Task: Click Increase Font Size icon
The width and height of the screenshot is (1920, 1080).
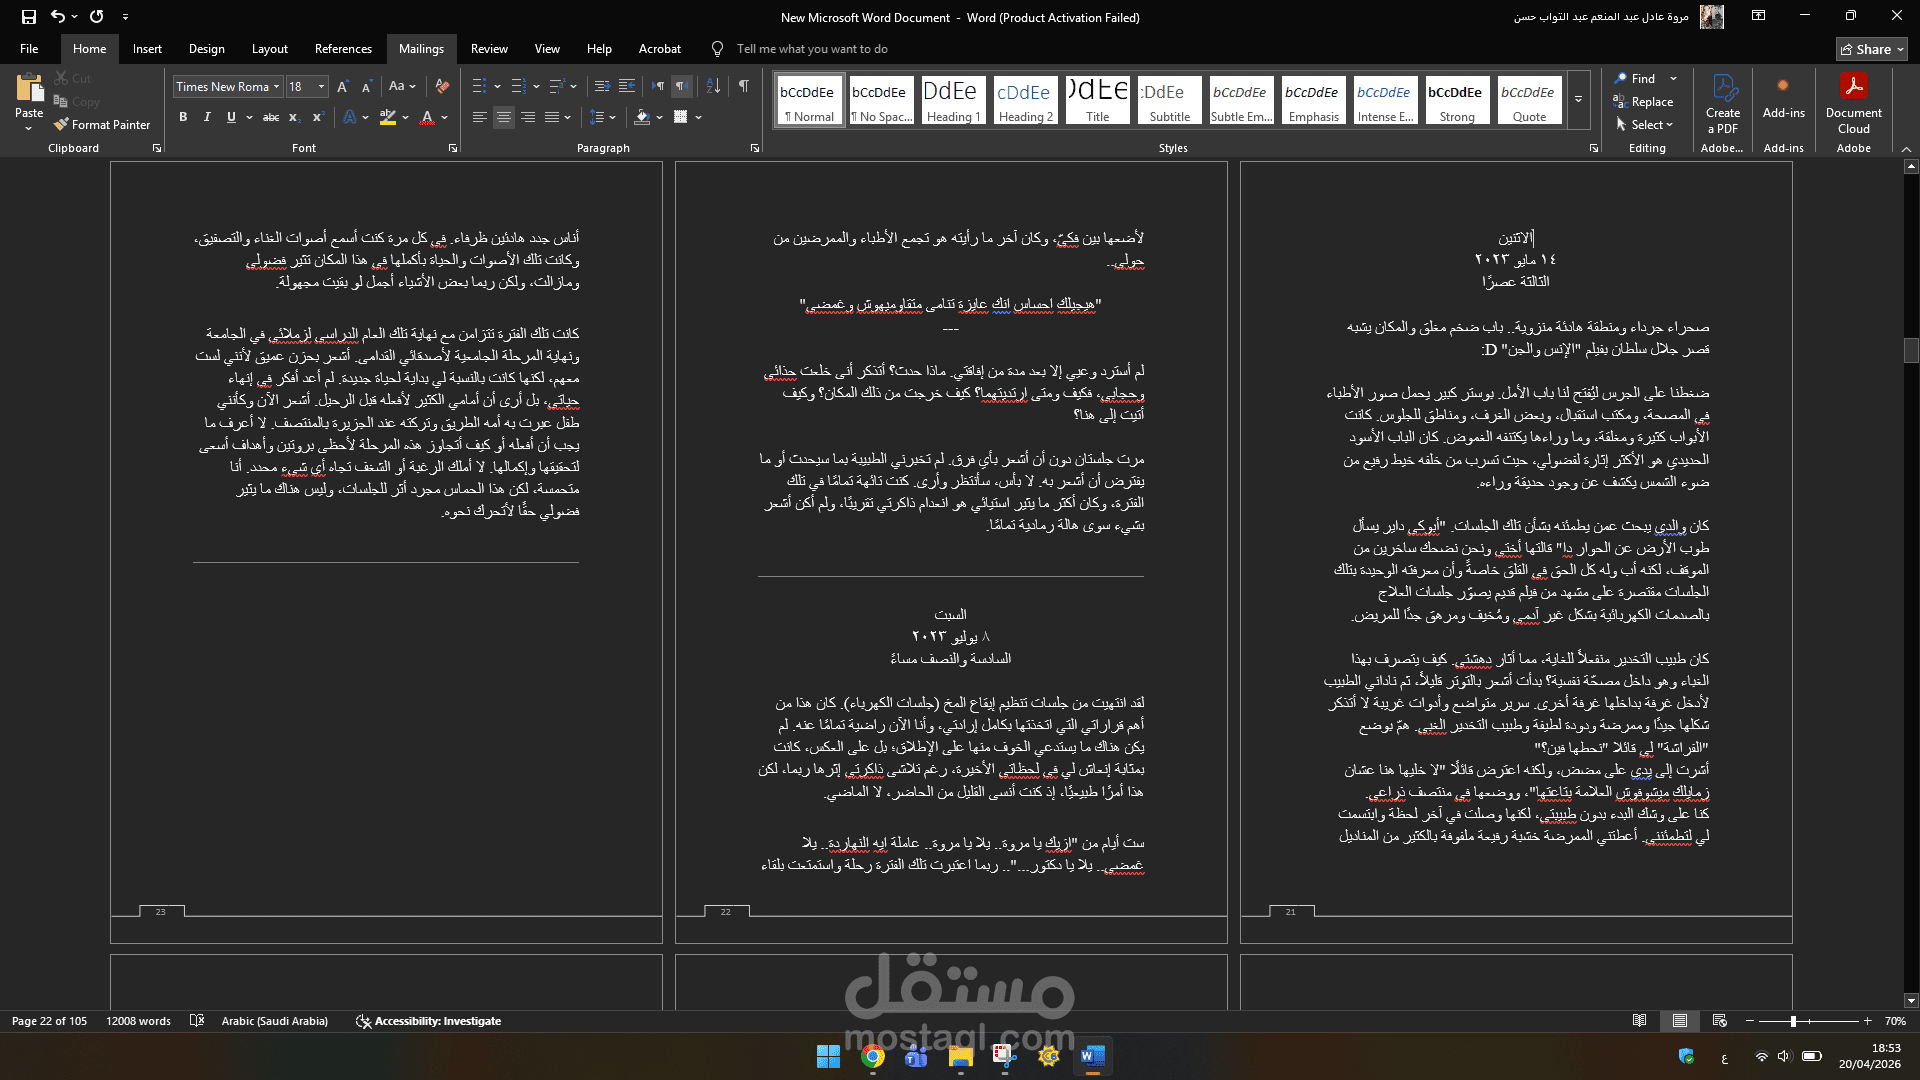Action: 343,87
